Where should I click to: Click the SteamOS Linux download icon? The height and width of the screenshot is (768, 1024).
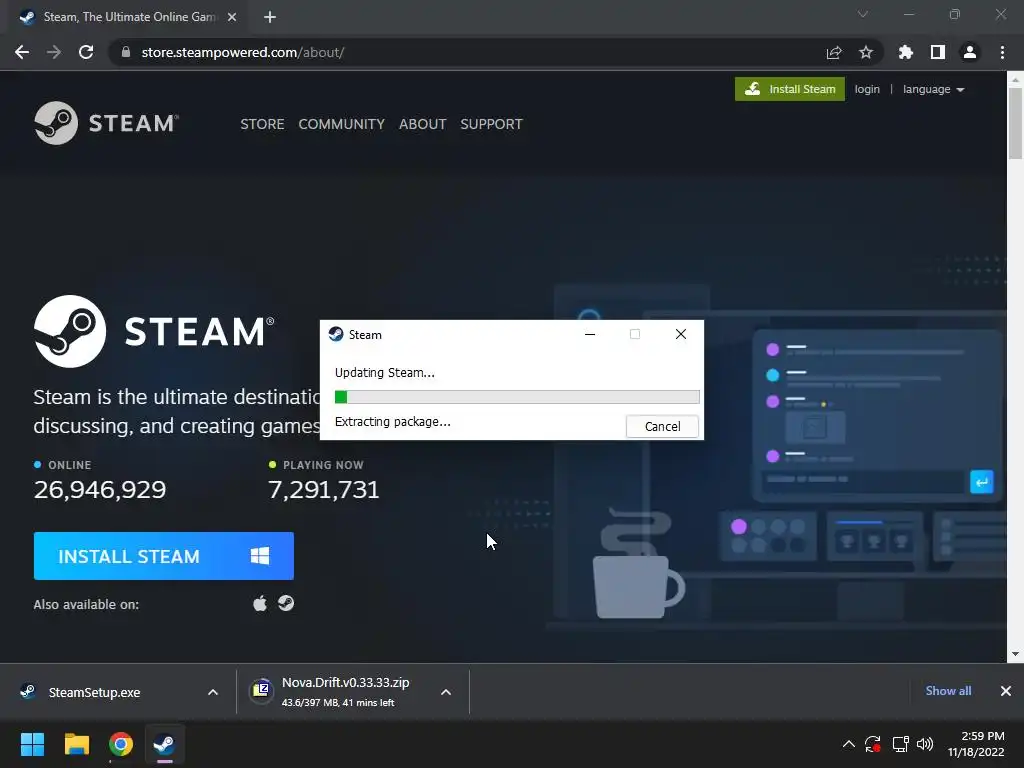click(286, 603)
